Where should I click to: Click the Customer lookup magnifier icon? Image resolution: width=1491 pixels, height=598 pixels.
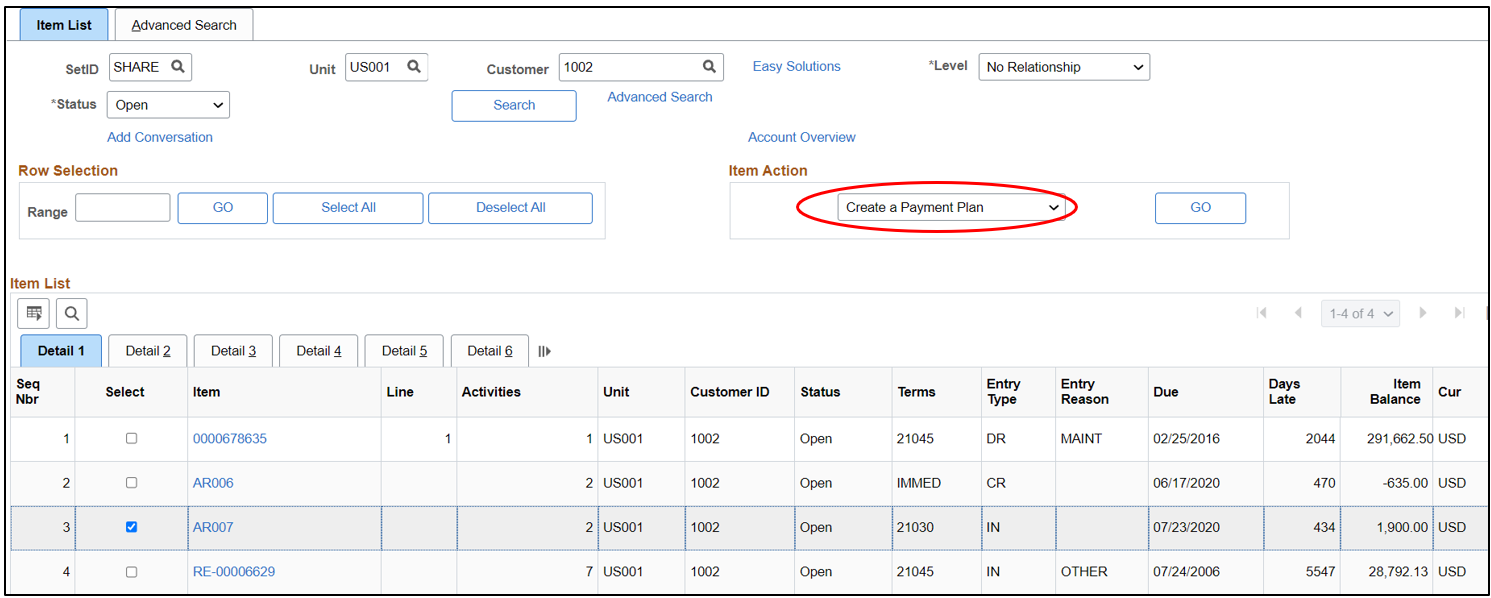(709, 67)
